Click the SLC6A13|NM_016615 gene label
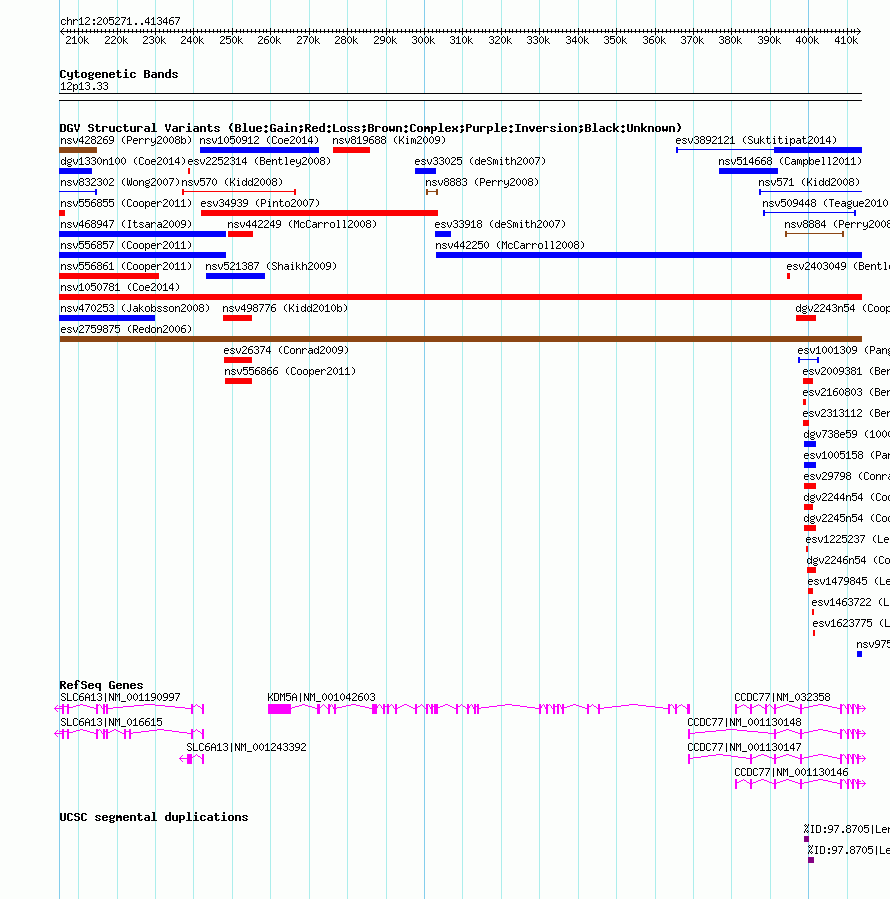Screen dimensions: 890x899 pos(111,722)
